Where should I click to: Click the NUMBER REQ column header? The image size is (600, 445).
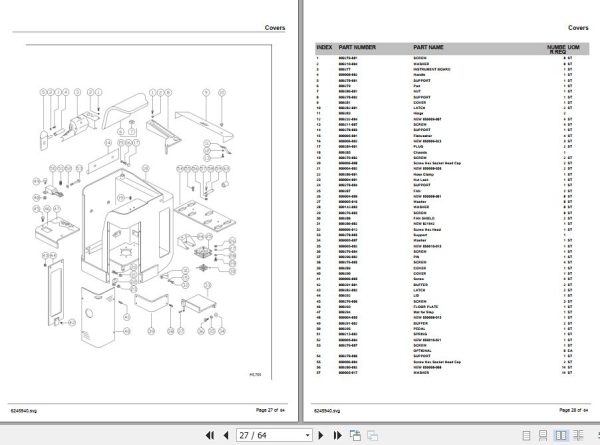point(557,49)
